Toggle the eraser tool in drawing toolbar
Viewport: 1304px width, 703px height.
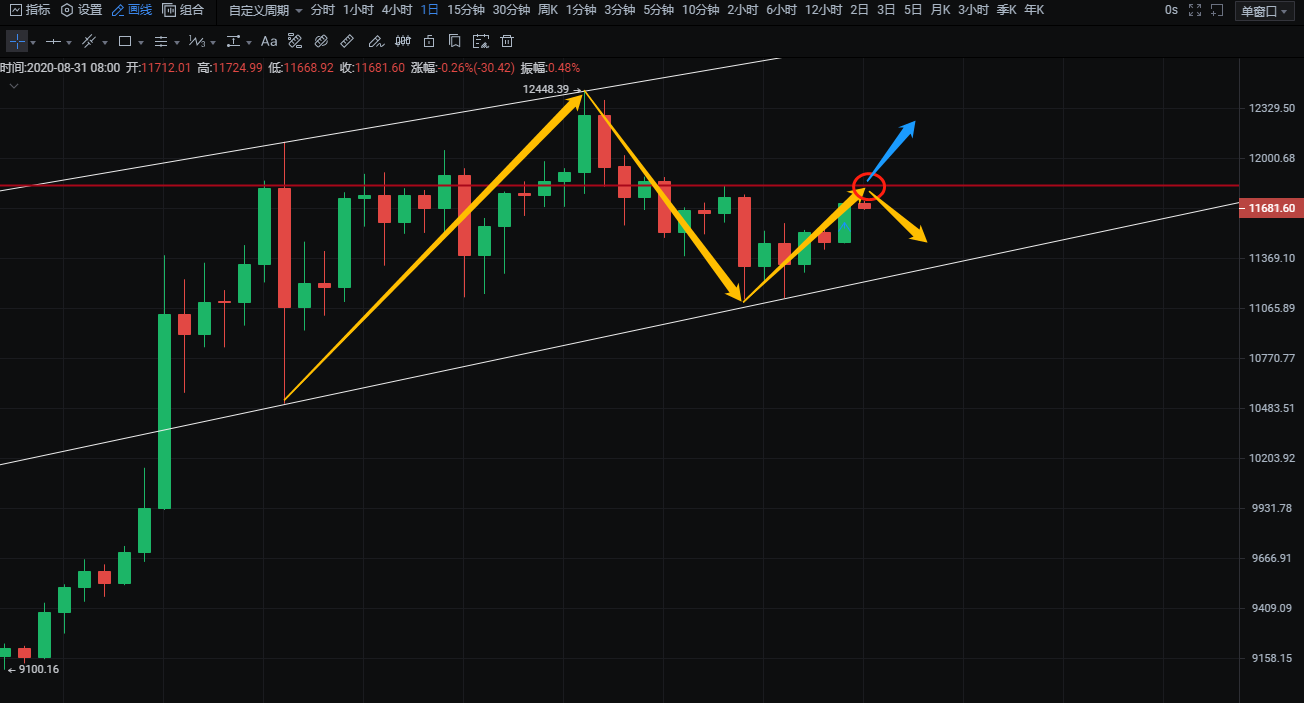tap(321, 42)
